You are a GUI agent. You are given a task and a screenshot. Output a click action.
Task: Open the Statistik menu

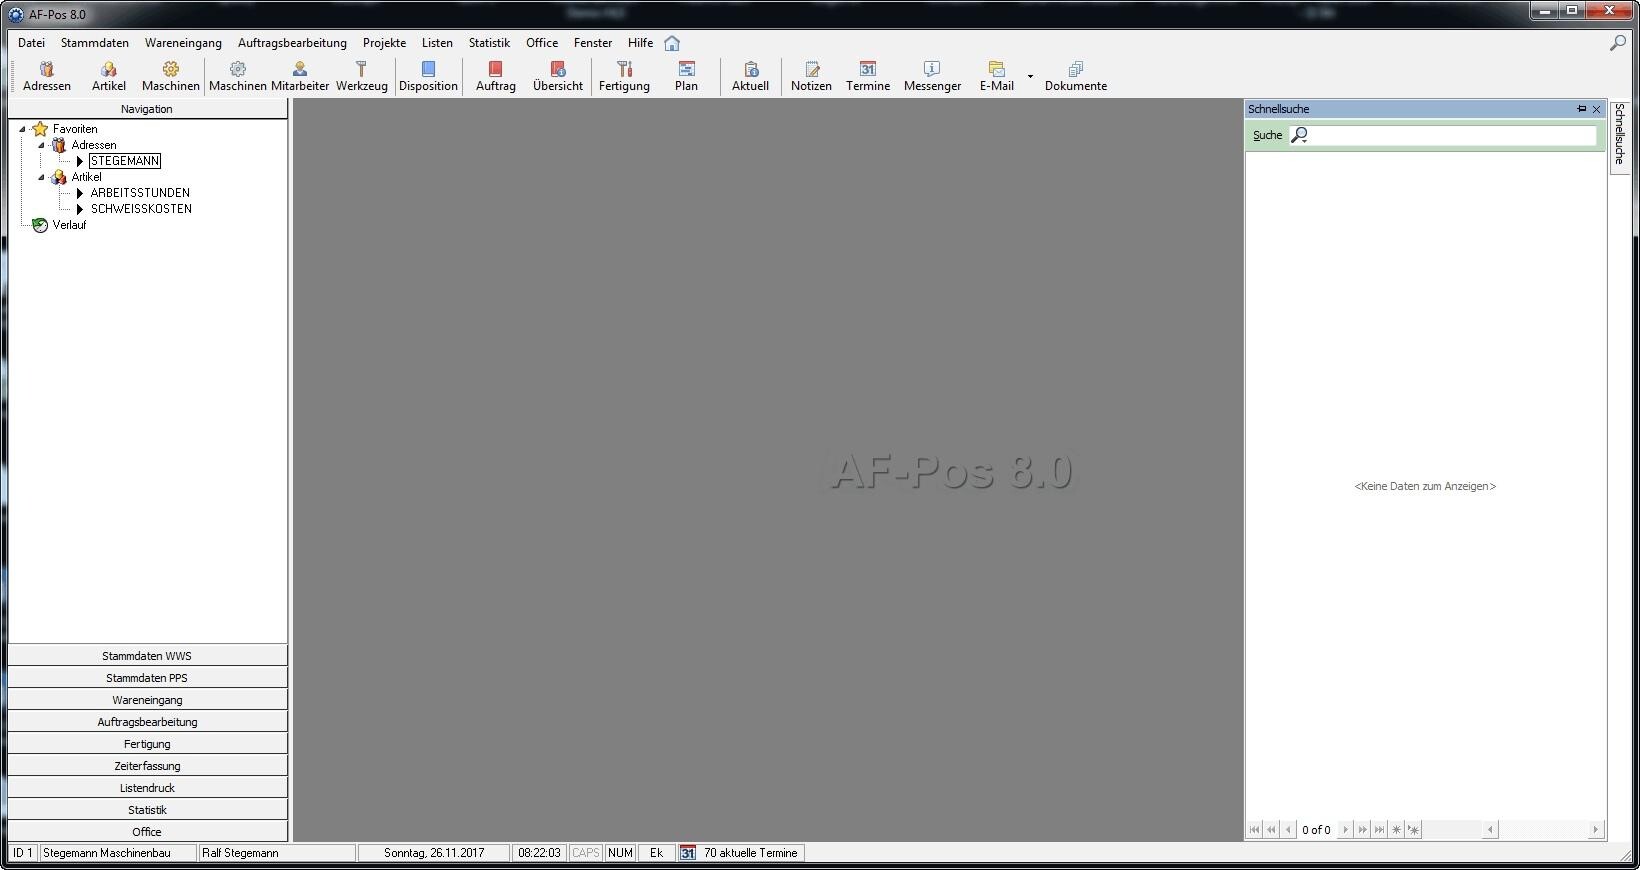[489, 43]
